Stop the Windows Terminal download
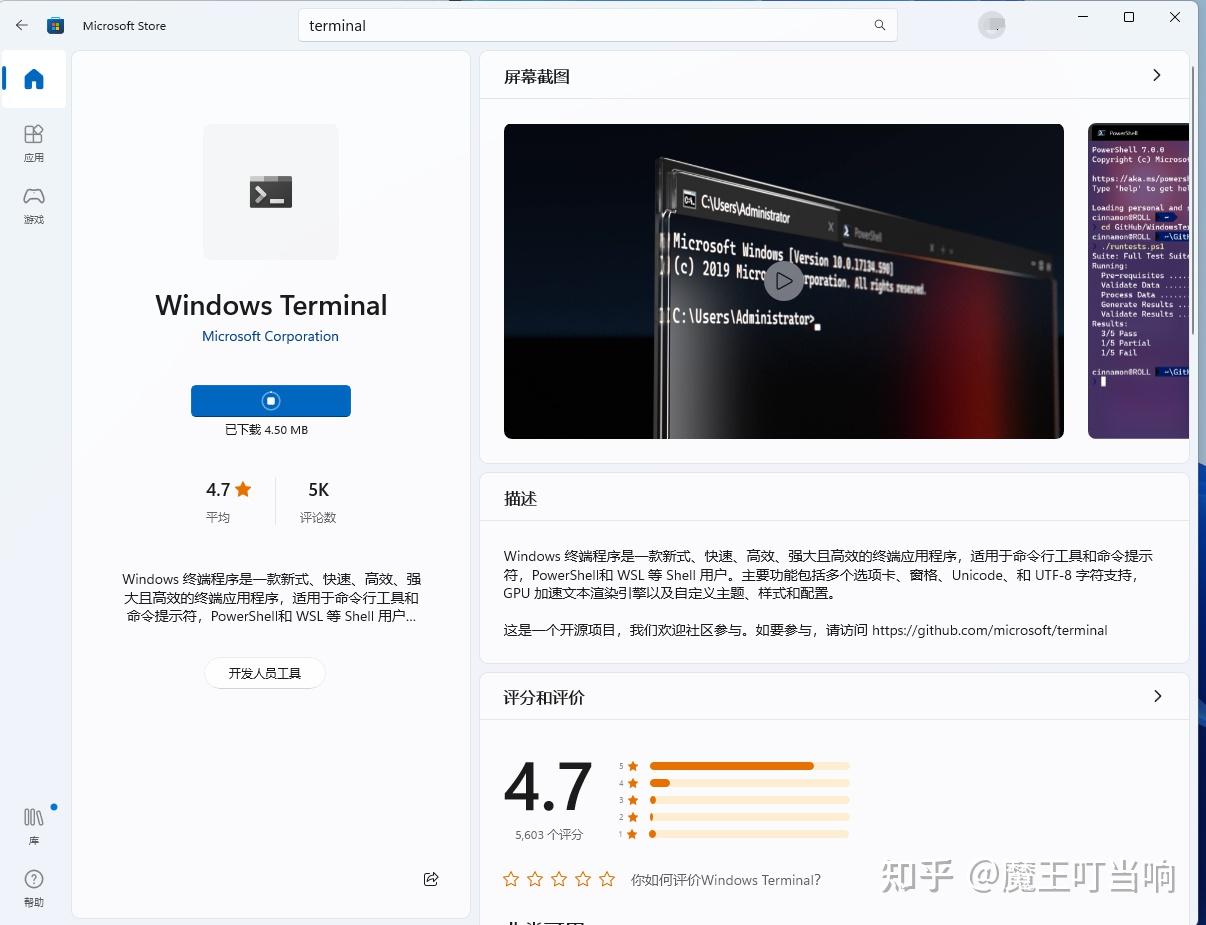 tap(270, 400)
